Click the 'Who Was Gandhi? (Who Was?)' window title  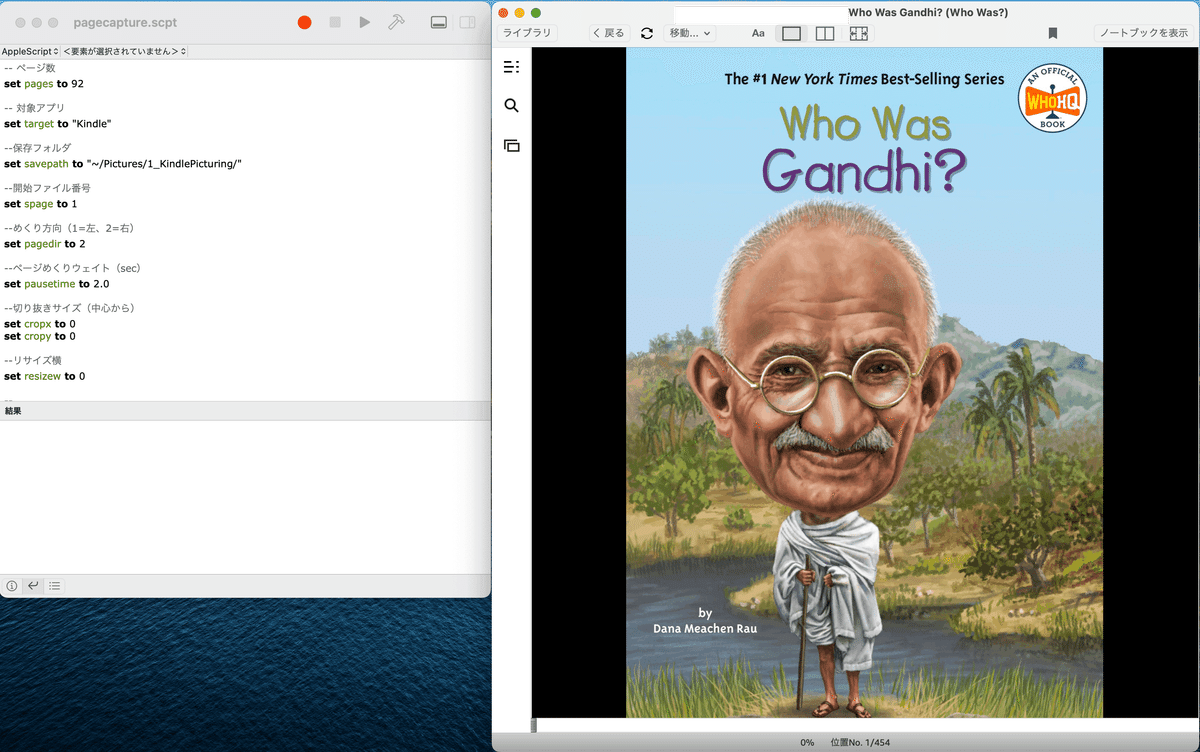point(927,12)
